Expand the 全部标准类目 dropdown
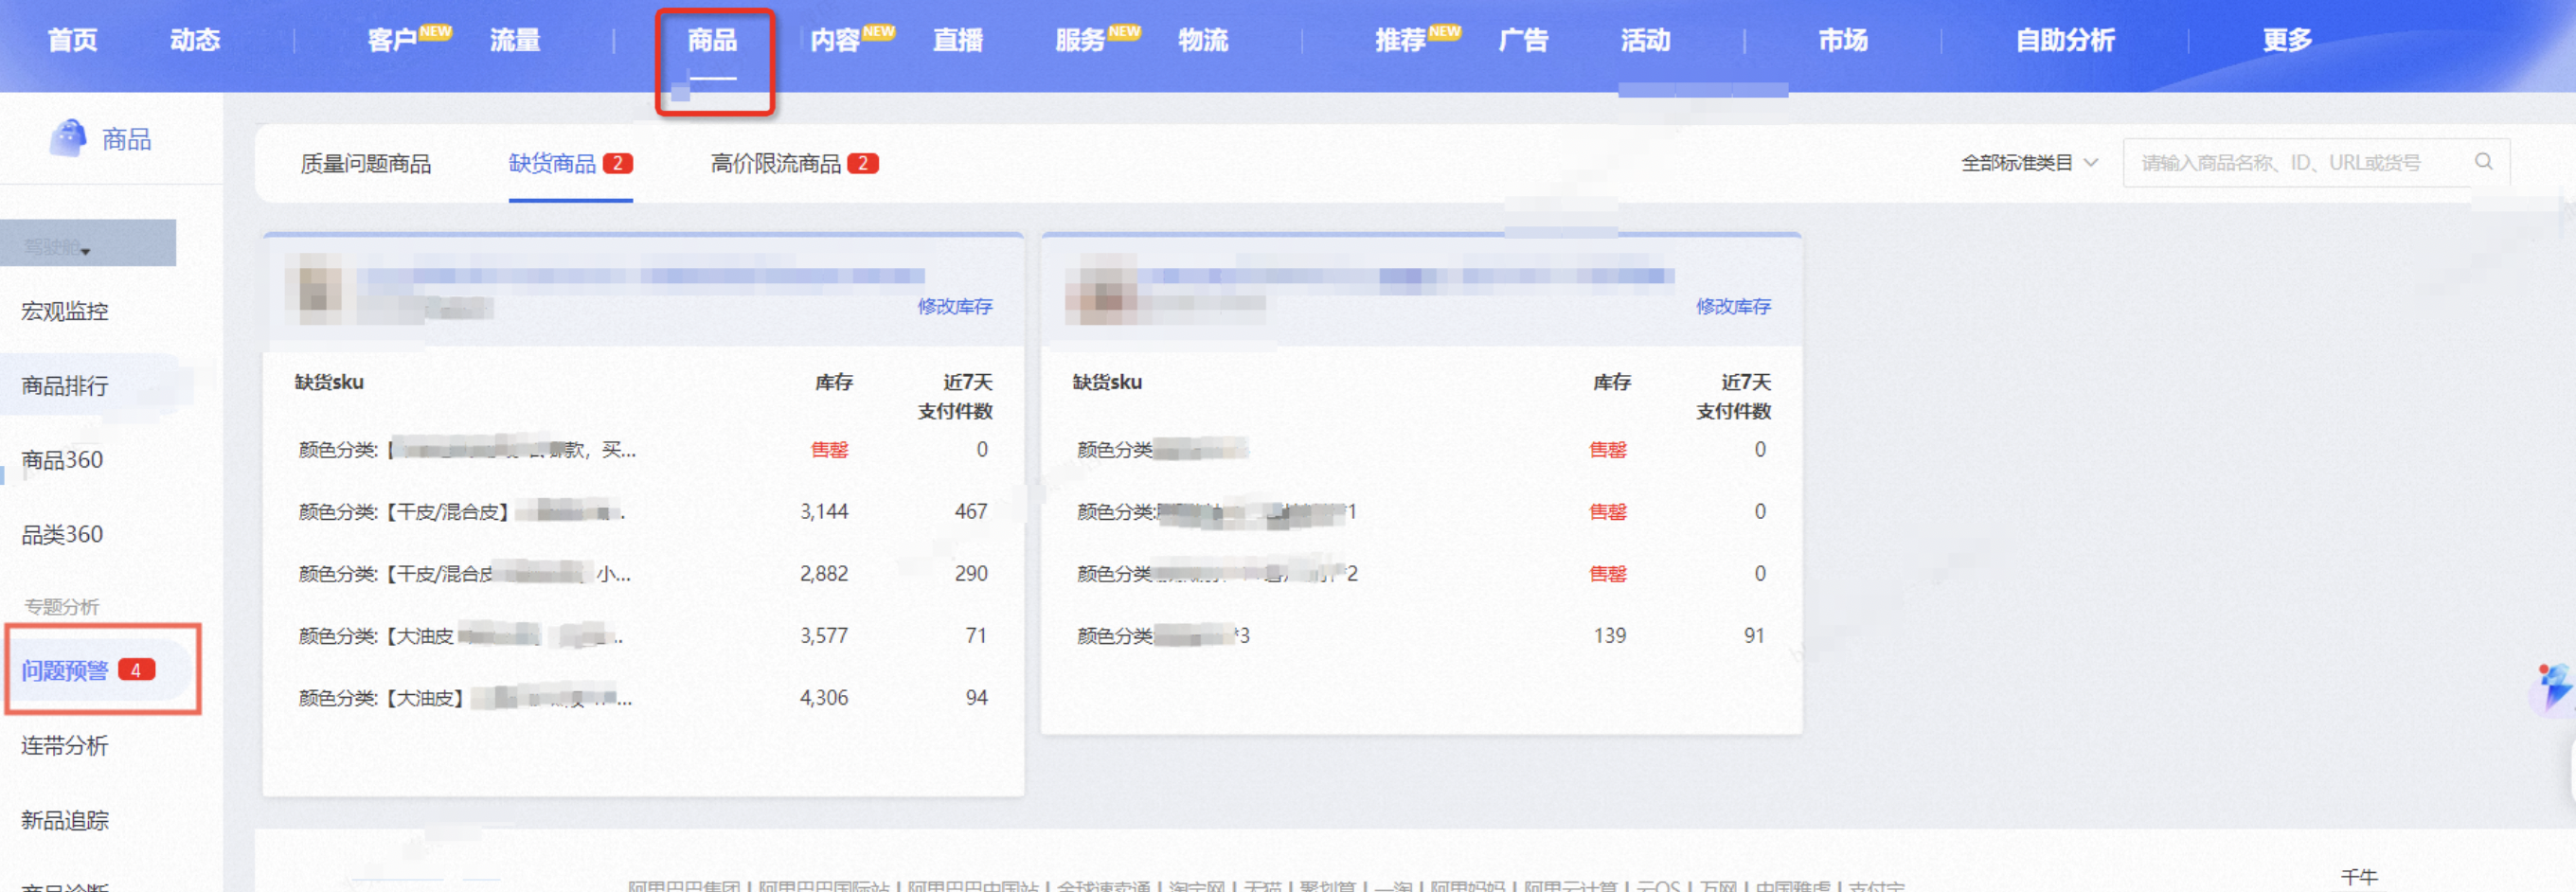2576x892 pixels. pos(2029,162)
